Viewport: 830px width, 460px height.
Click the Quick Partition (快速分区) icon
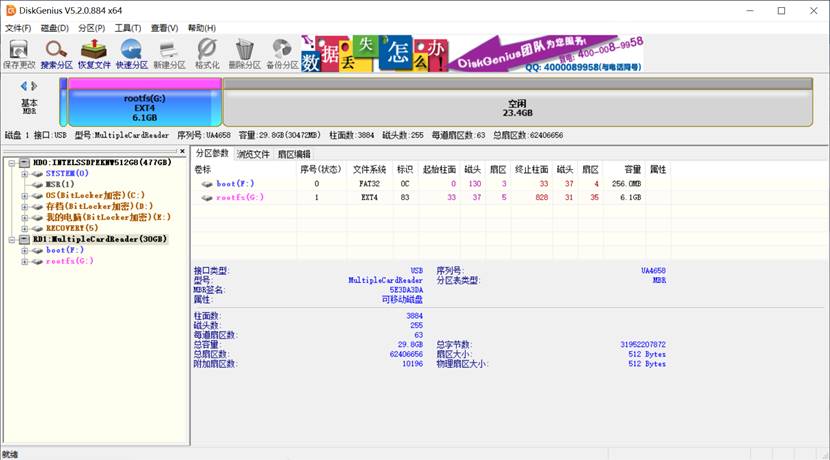[131, 54]
